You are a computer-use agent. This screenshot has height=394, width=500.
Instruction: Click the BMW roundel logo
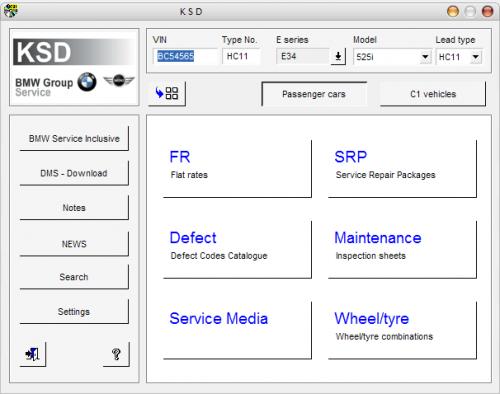(x=87, y=82)
